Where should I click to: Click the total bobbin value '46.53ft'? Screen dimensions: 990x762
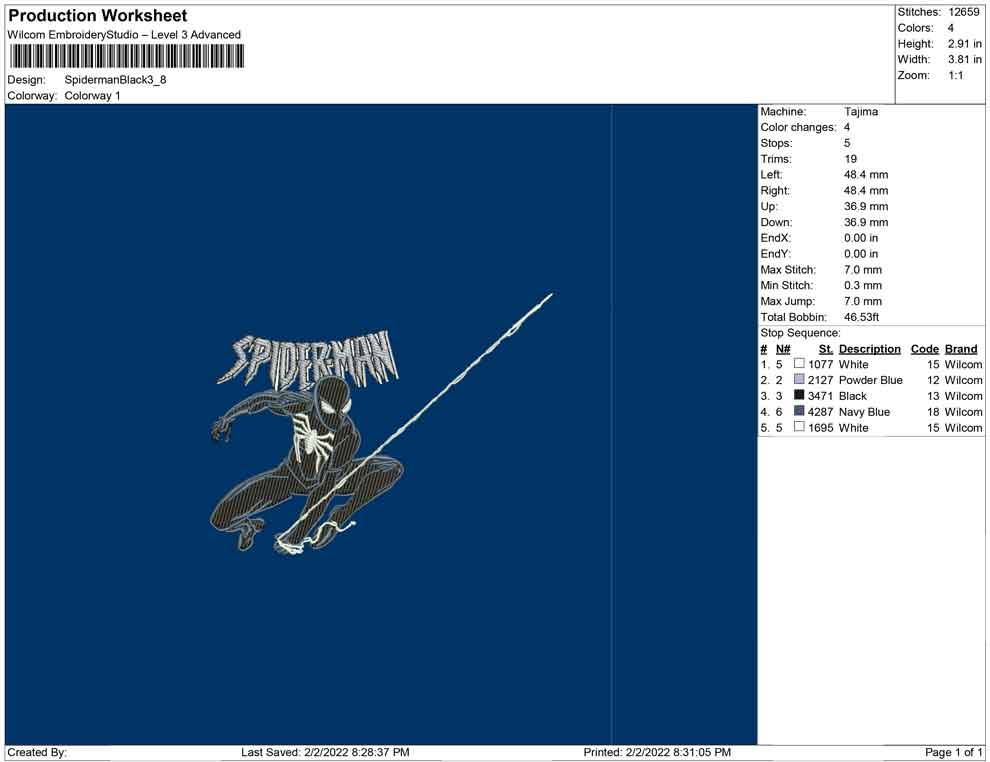862,317
